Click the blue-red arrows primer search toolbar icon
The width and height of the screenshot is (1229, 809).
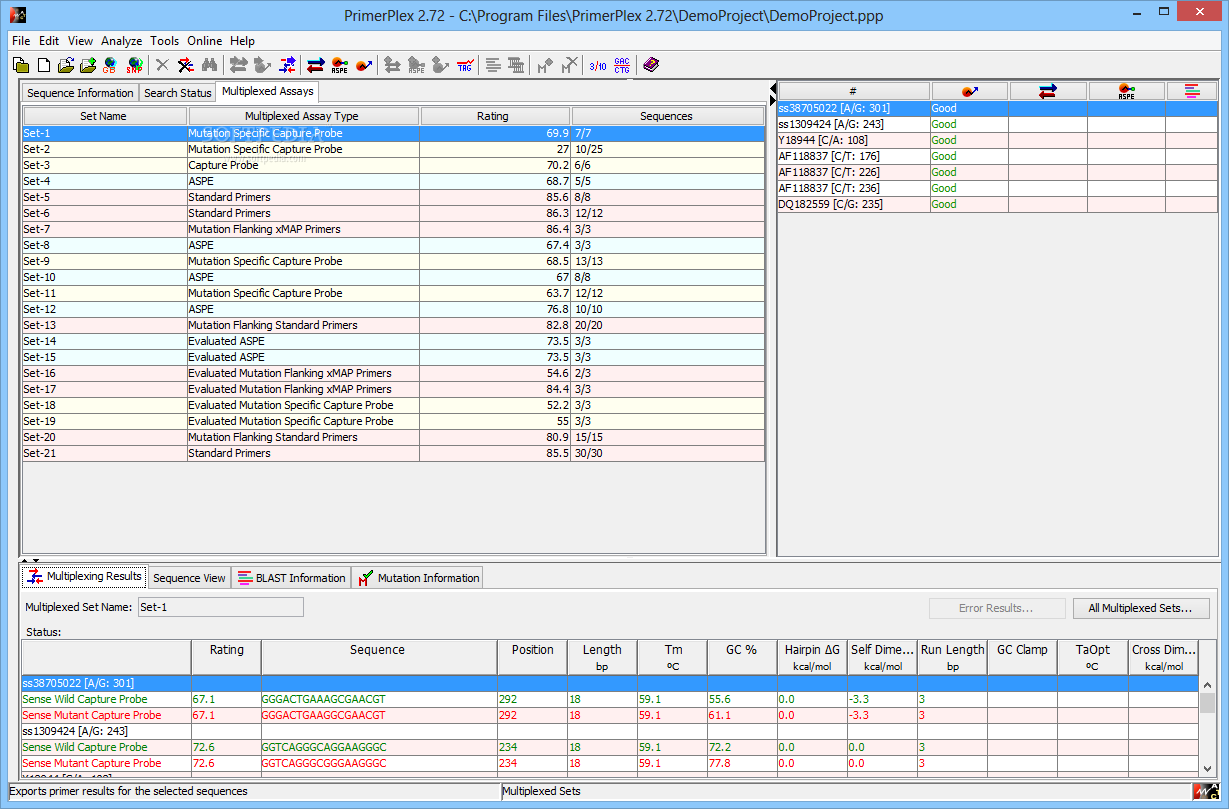(x=316, y=65)
